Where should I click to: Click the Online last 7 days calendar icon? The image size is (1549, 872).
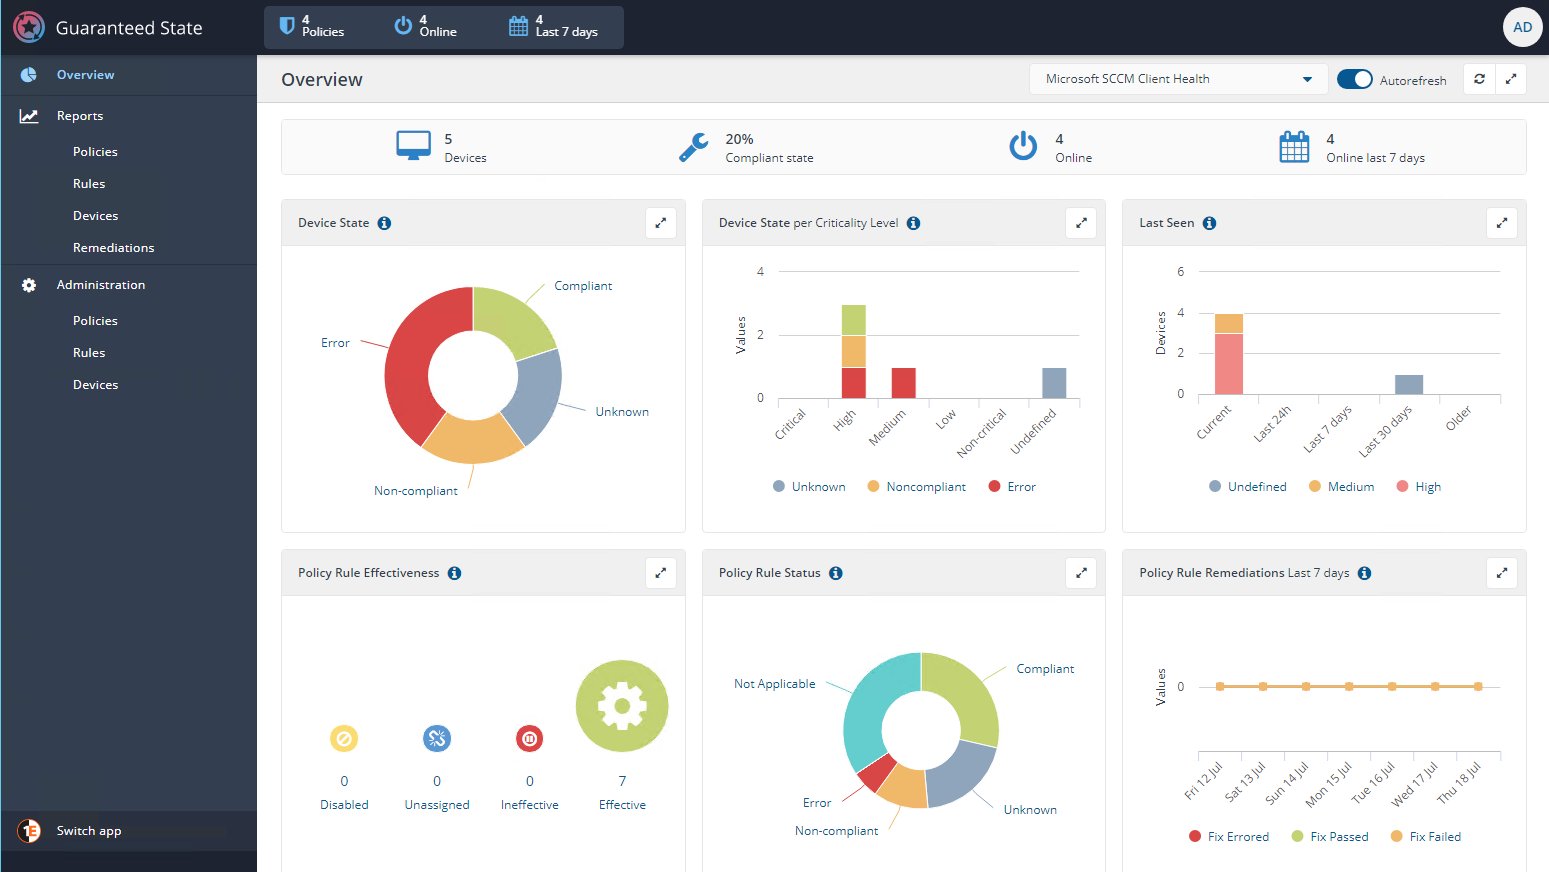[1294, 147]
